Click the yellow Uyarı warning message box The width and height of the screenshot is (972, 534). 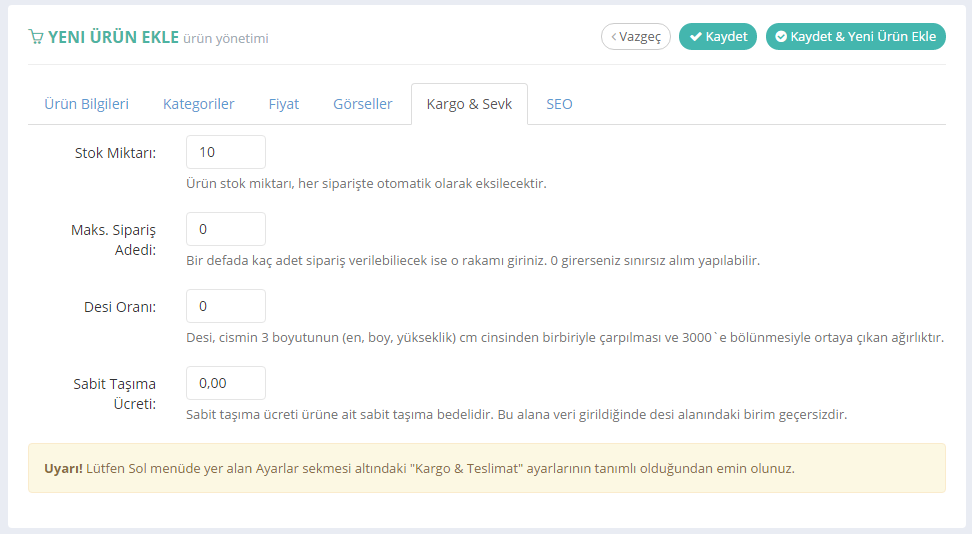click(x=486, y=468)
